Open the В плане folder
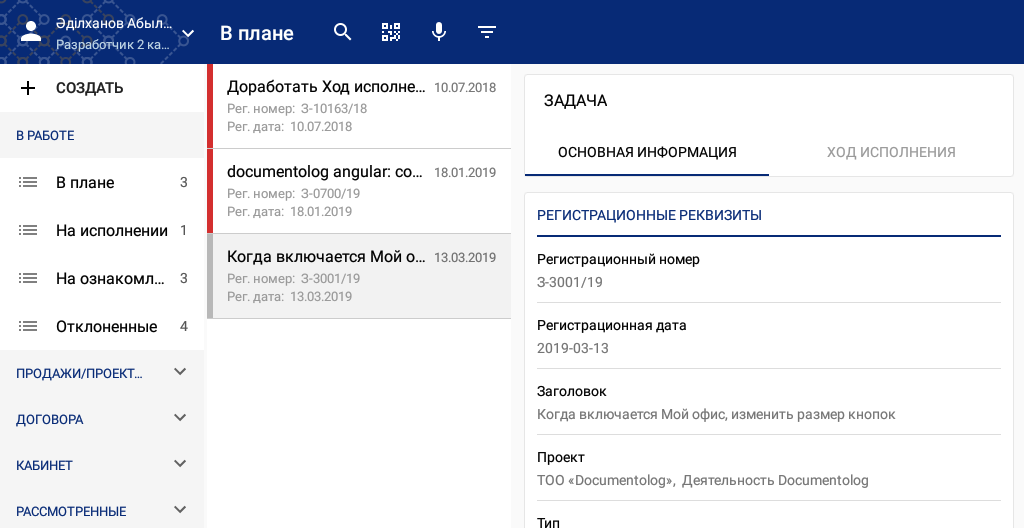 [85, 183]
